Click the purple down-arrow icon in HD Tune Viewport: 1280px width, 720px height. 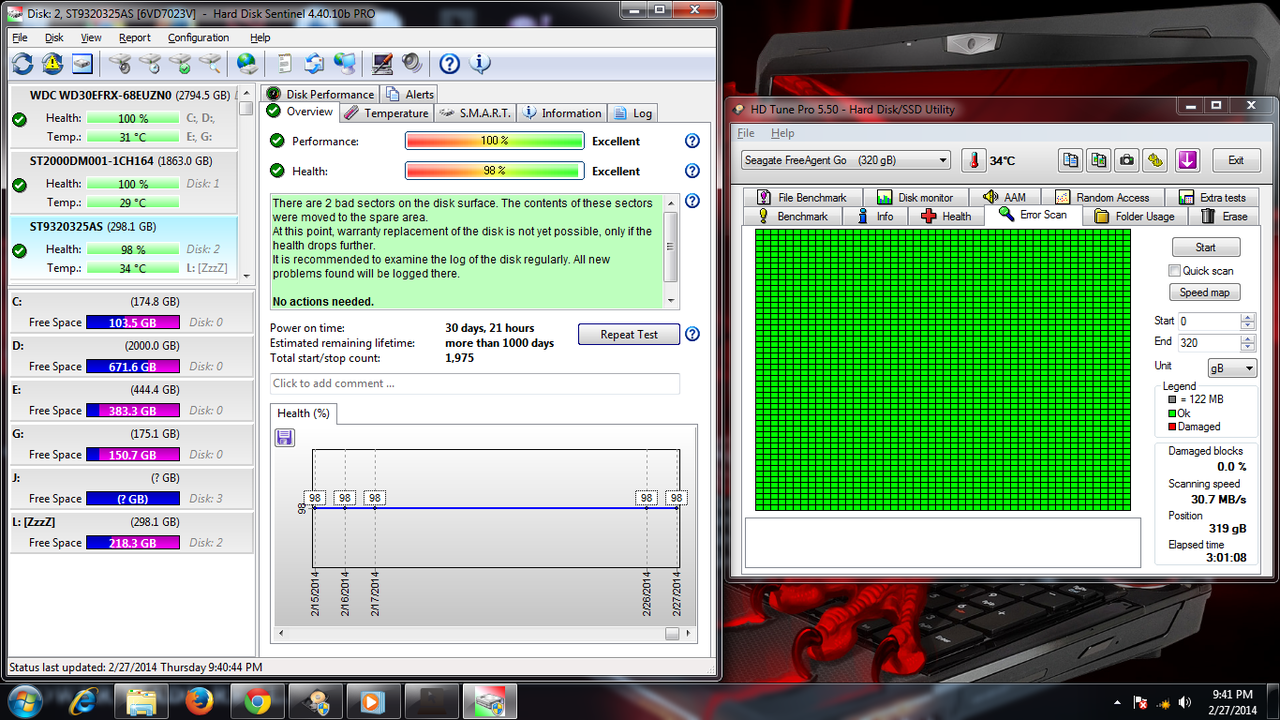[1187, 160]
